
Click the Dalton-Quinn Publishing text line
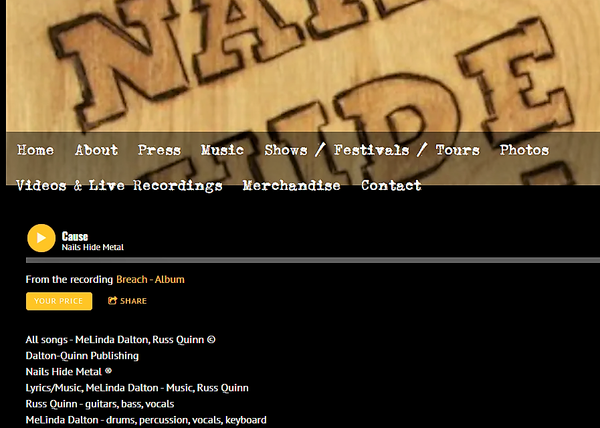[82, 356]
